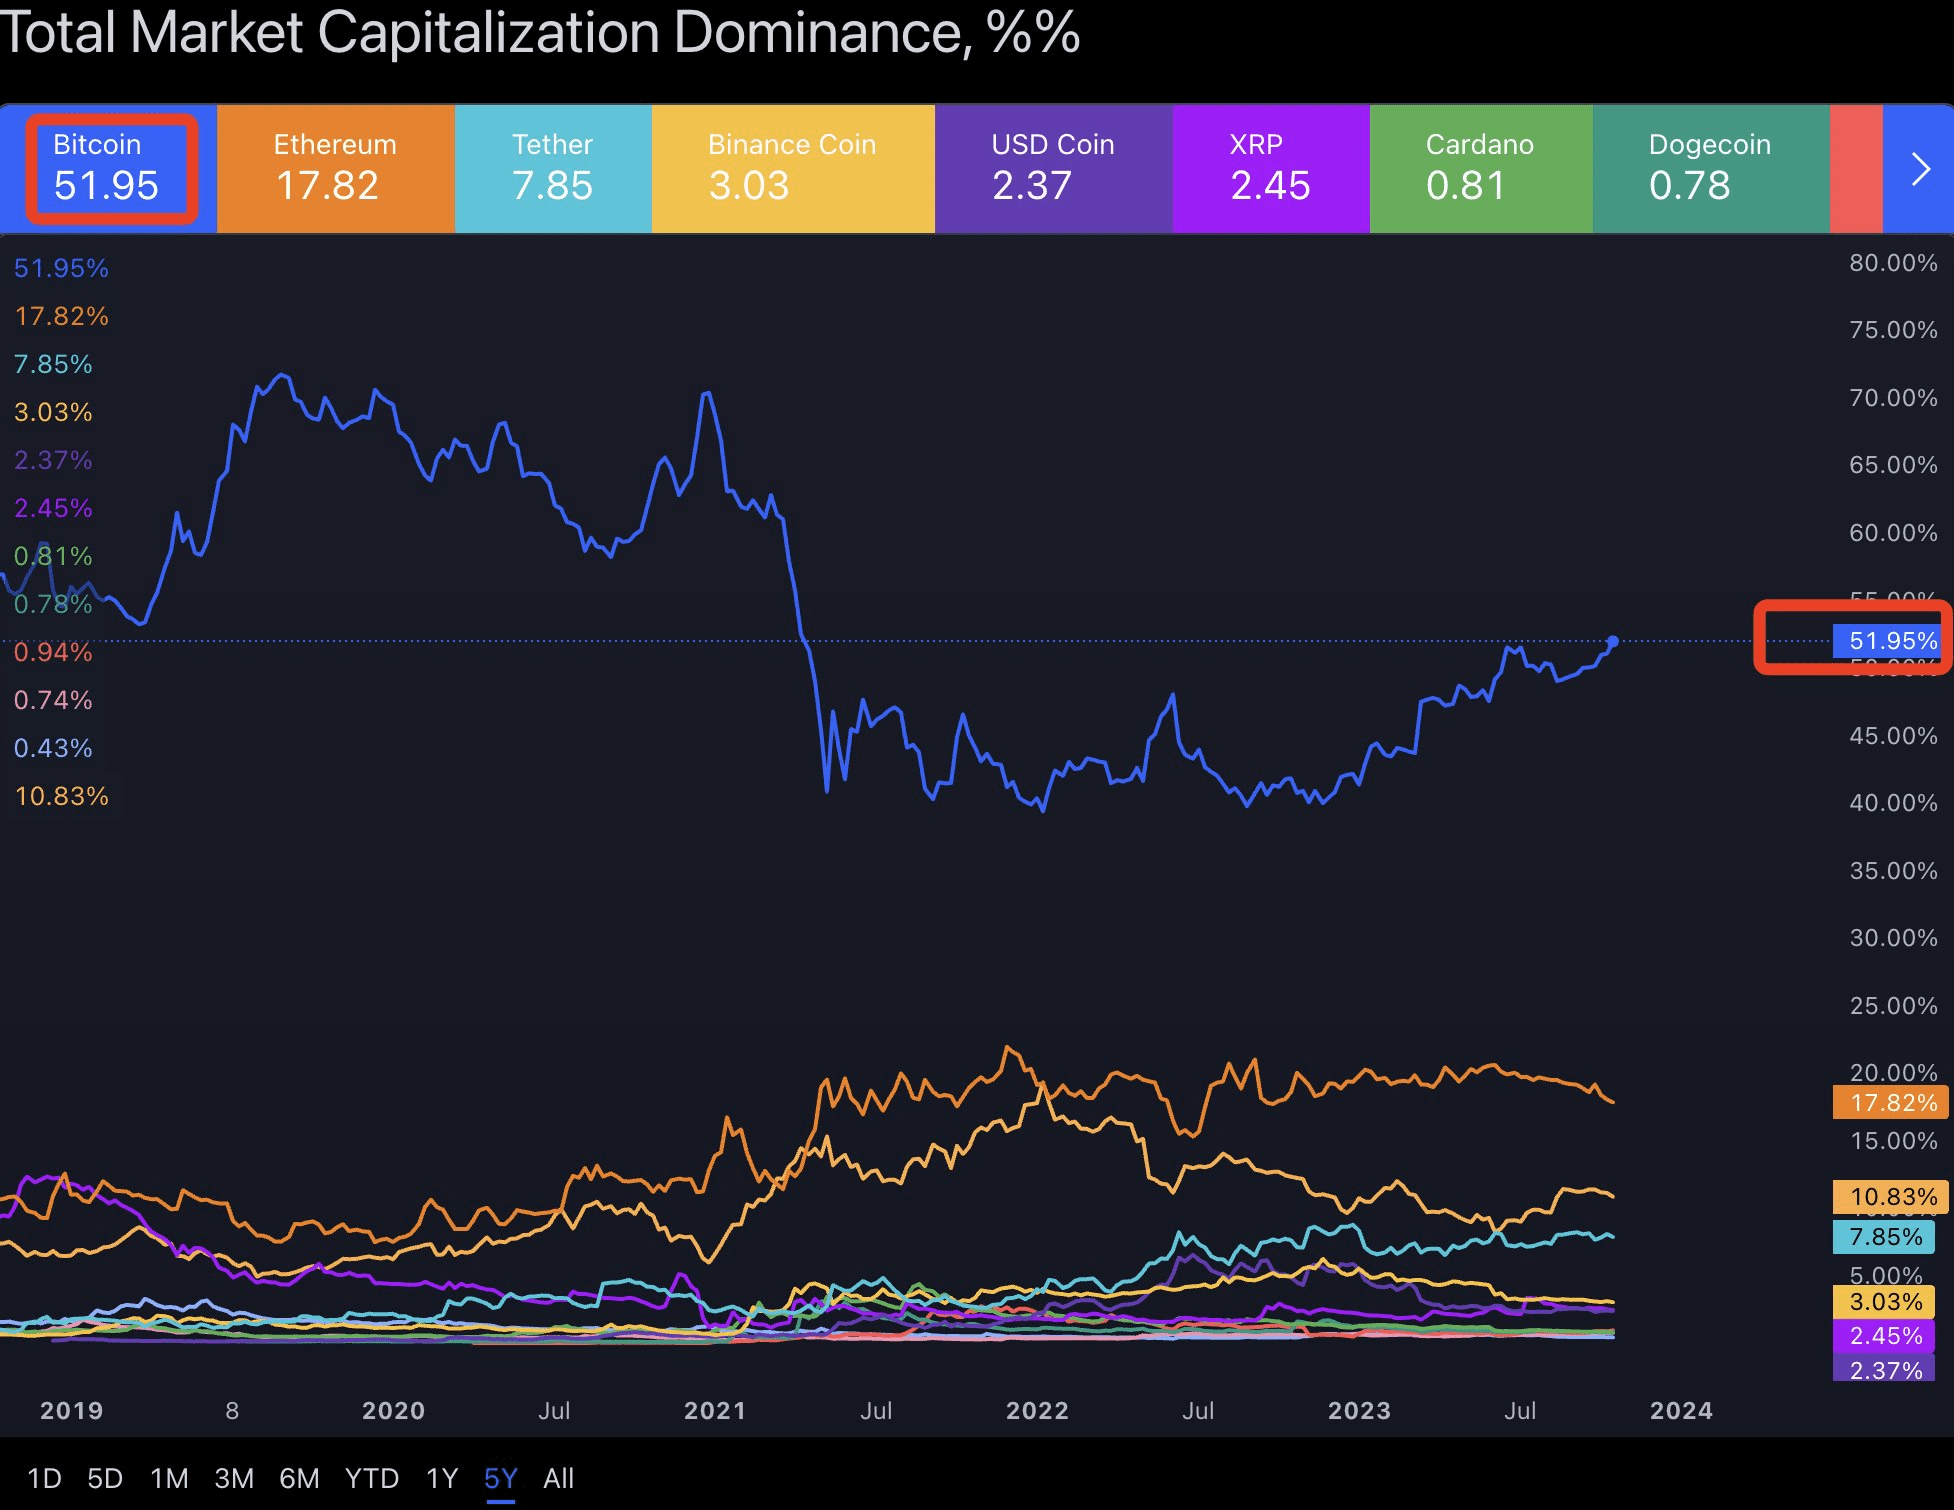Image resolution: width=1954 pixels, height=1510 pixels.
Task: Click the XRP 2.45 tile
Action: [1270, 168]
